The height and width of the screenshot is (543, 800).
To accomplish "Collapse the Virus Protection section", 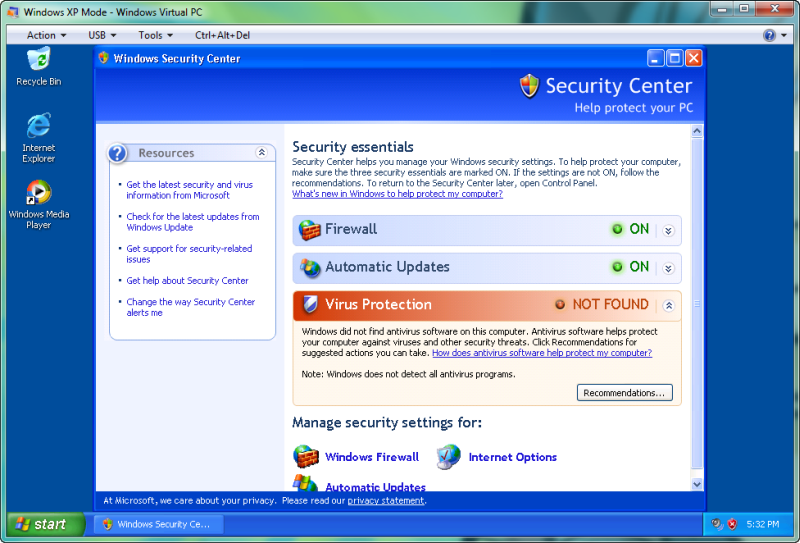I will click(668, 306).
